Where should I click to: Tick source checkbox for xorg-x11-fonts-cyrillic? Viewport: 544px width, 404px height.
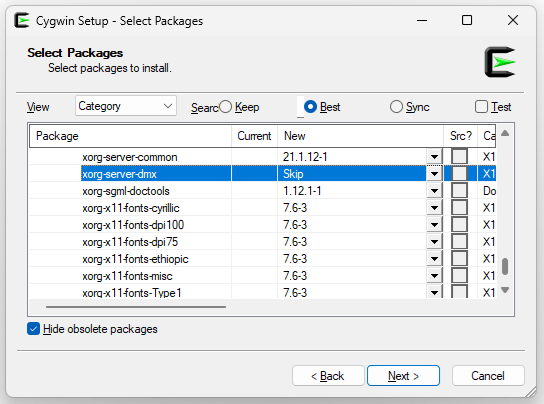coord(459,208)
